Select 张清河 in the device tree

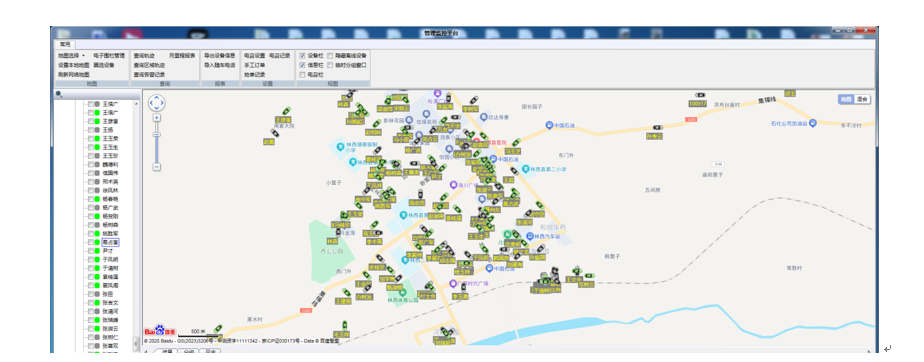tap(110, 311)
